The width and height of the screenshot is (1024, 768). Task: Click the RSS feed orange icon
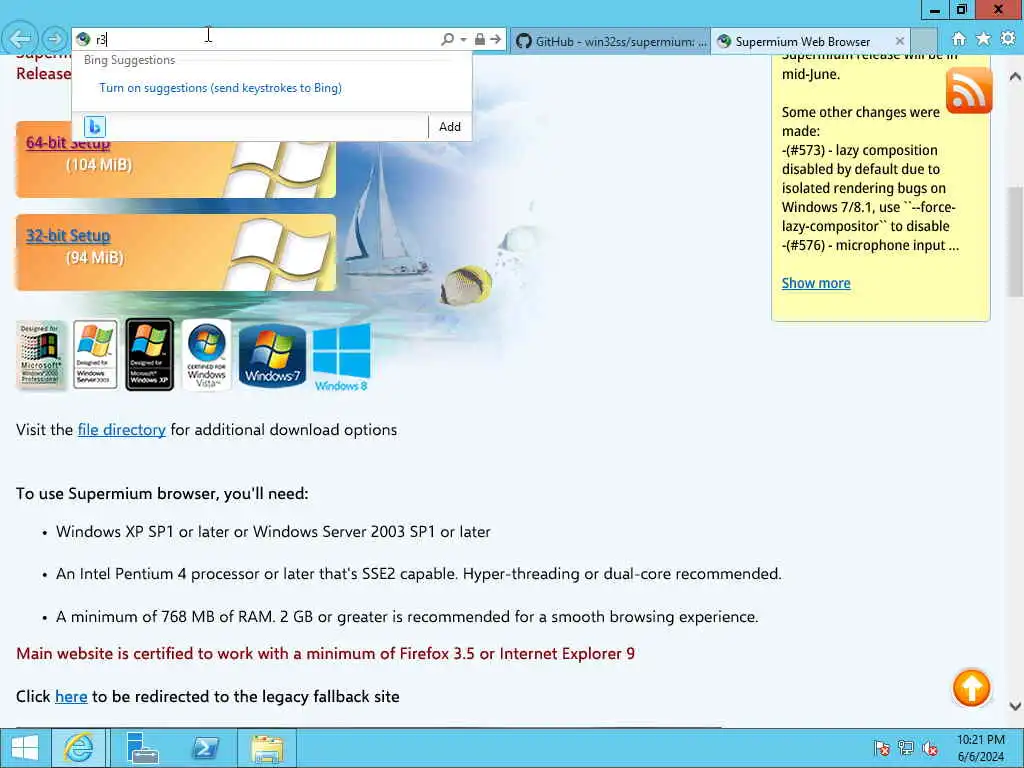(968, 89)
